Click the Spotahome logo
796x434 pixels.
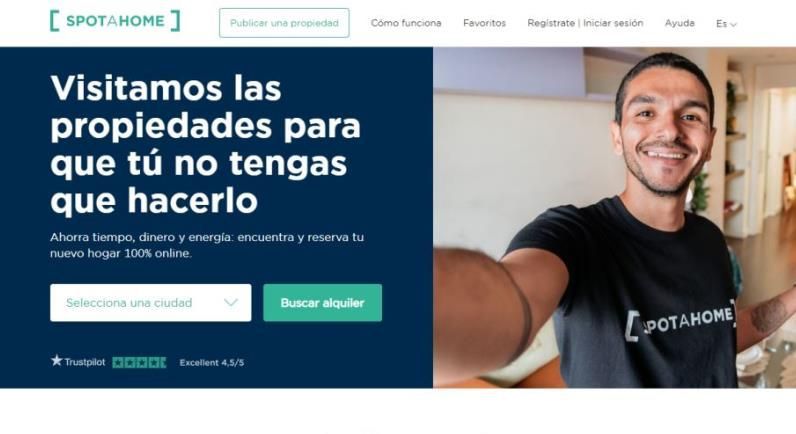(115, 21)
